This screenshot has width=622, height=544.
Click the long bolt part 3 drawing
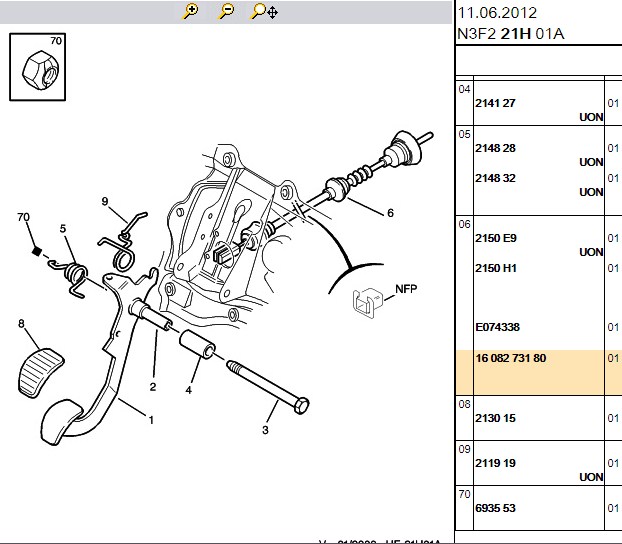(268, 387)
